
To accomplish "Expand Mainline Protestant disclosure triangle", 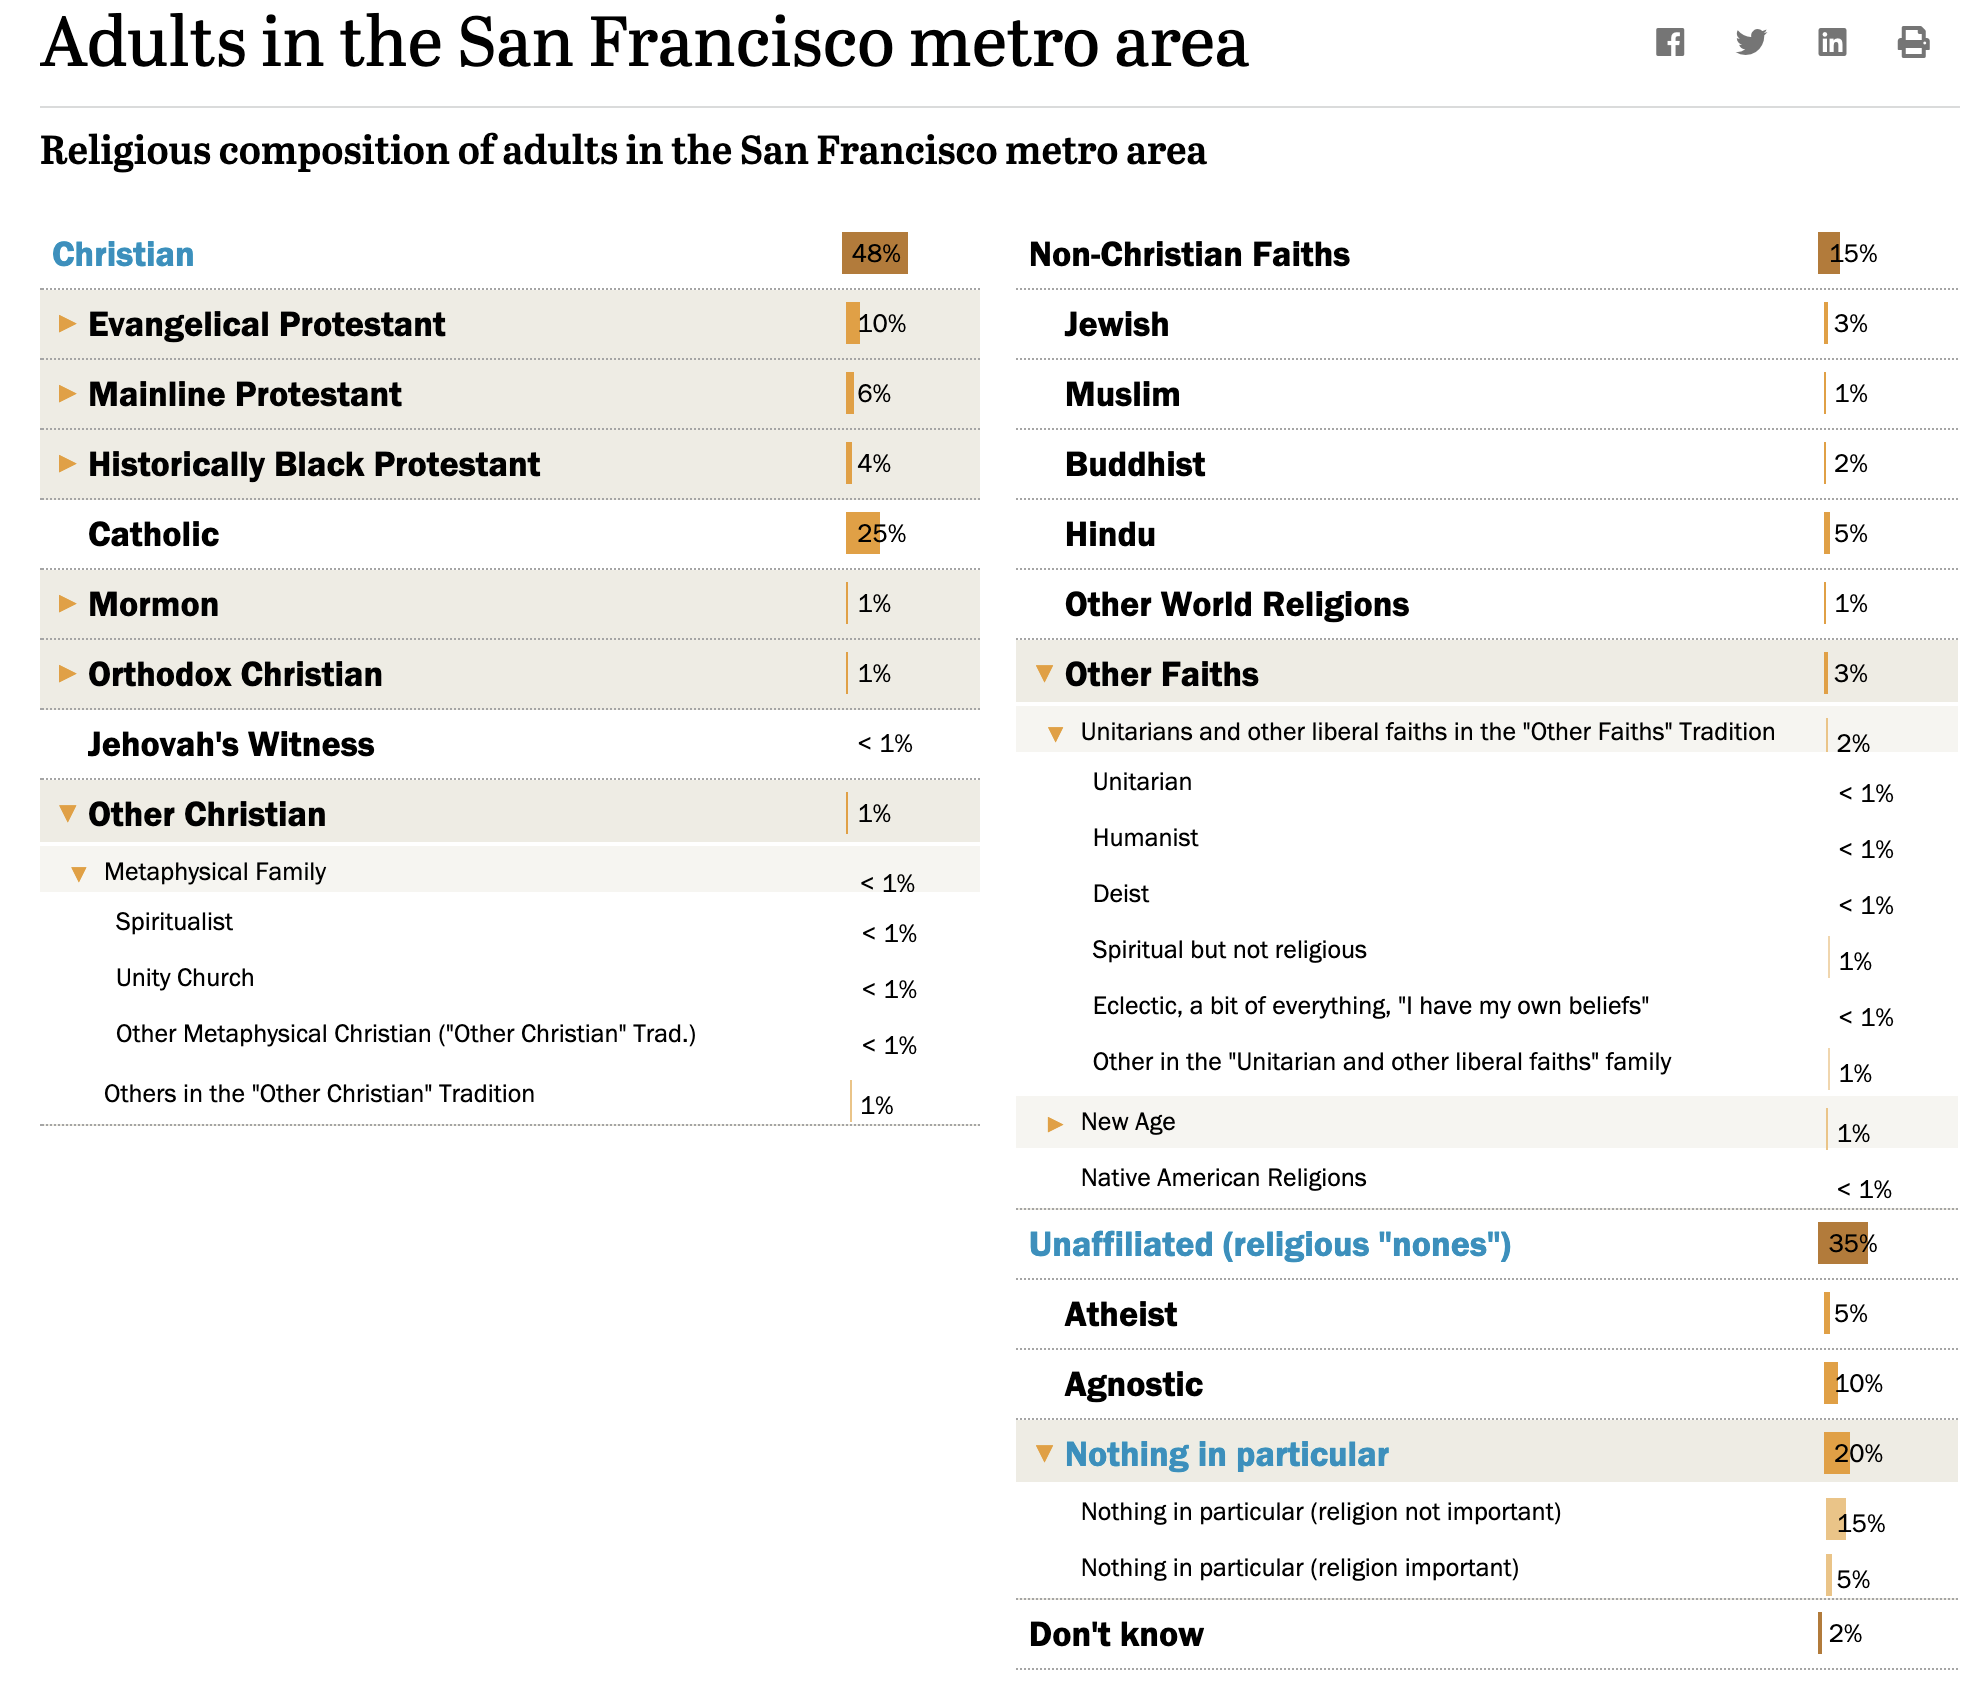I will click(x=67, y=393).
